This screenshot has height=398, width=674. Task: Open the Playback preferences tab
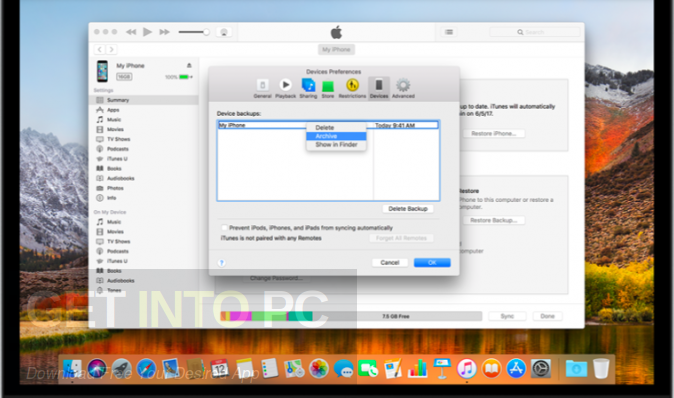coord(285,89)
